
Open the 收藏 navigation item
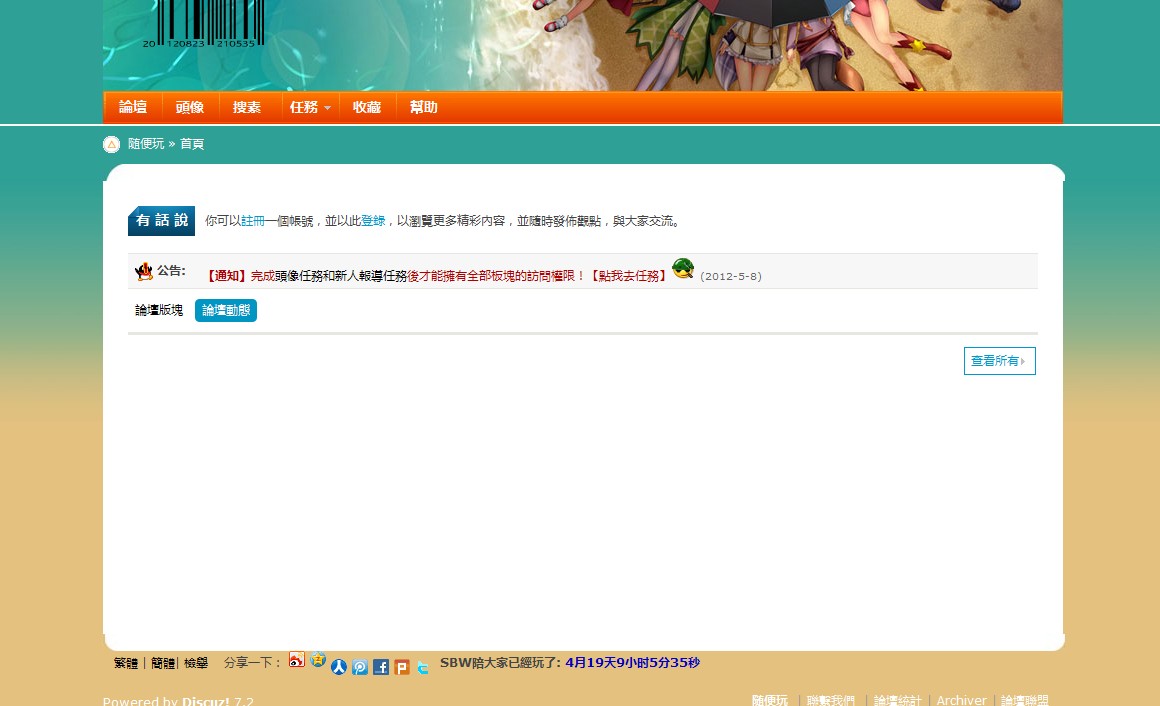click(367, 107)
